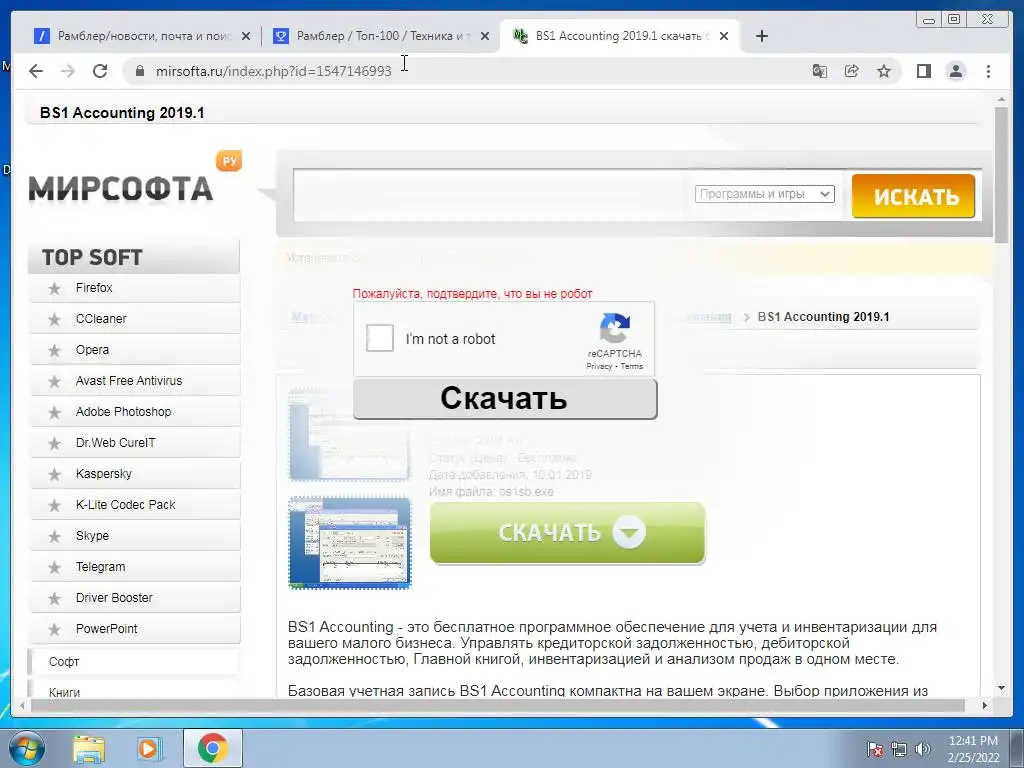
Task: Check the I'm not a robot box
Action: (x=379, y=338)
